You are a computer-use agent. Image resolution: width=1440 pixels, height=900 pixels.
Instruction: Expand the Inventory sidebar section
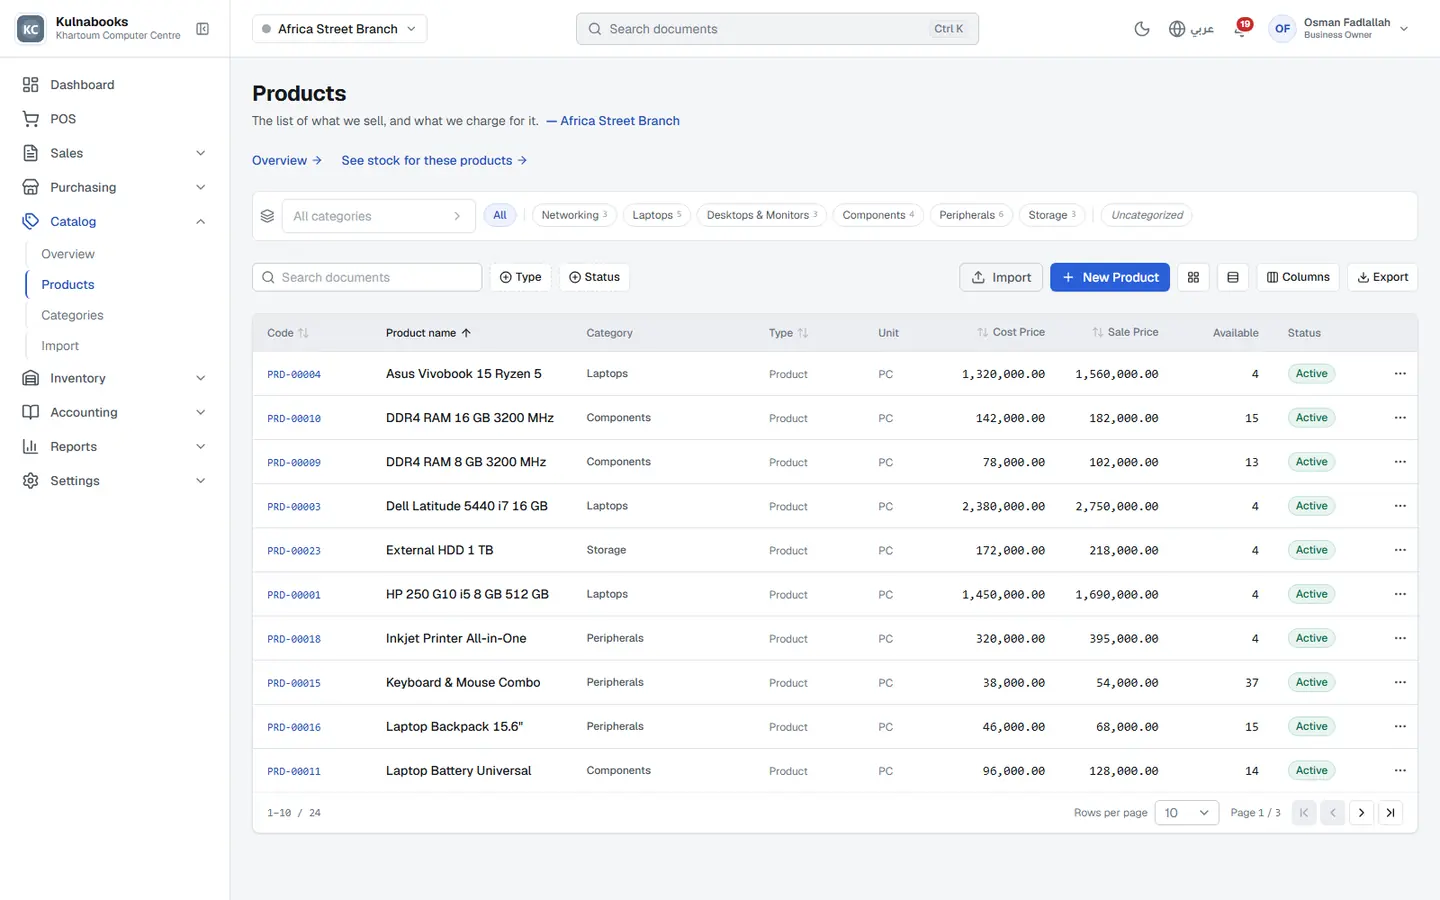pyautogui.click(x=115, y=378)
